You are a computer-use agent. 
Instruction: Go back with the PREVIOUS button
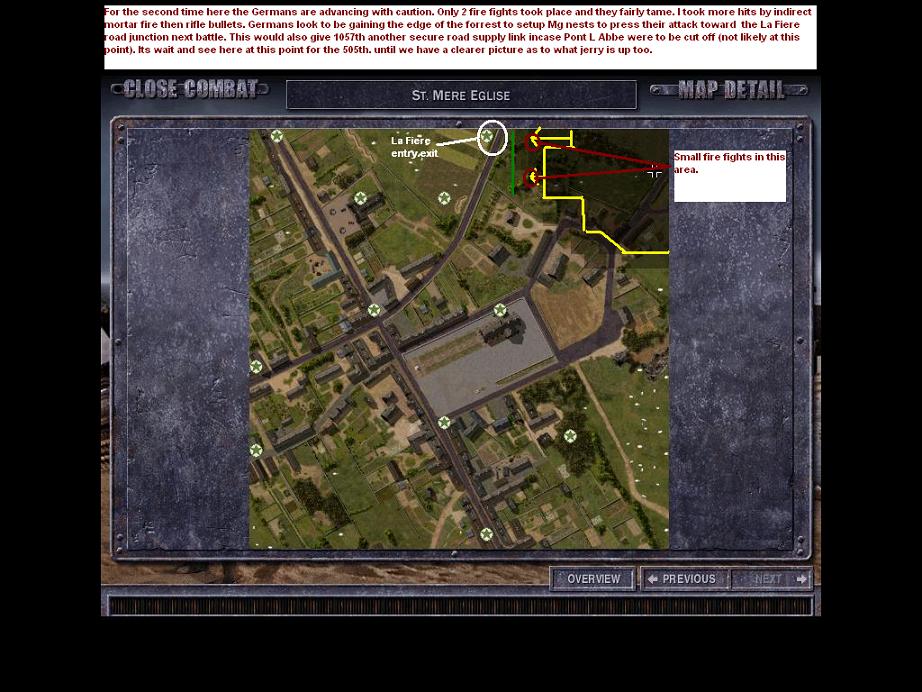[x=685, y=579]
